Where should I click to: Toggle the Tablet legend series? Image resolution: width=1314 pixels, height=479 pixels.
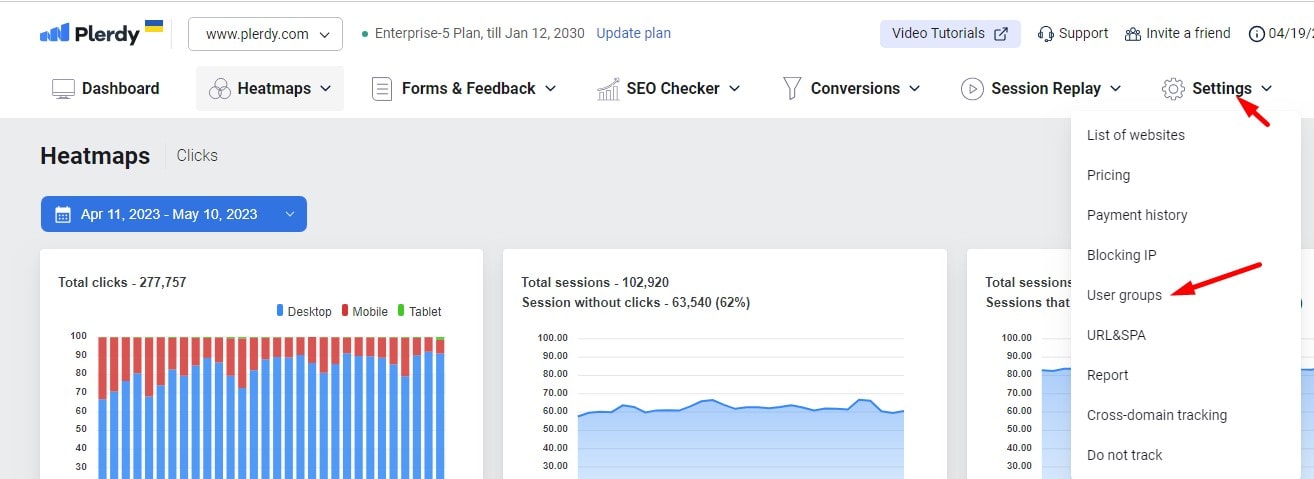[x=419, y=311]
